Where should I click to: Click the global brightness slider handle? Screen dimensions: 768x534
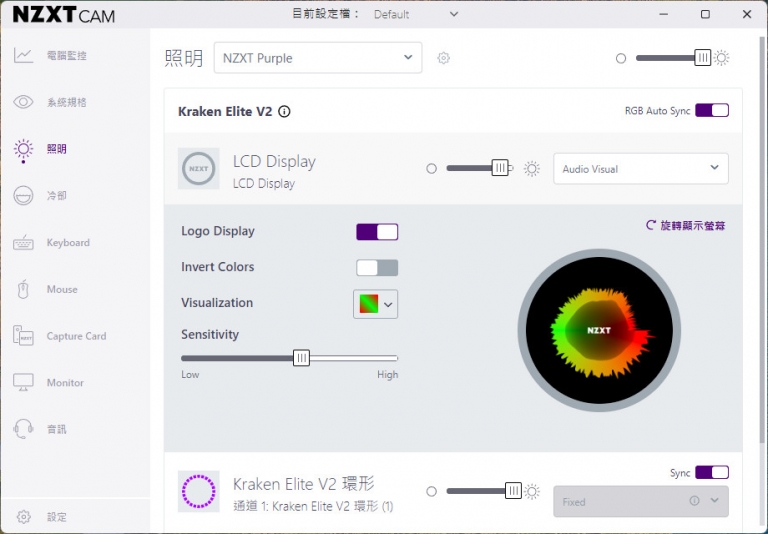pyautogui.click(x=702, y=58)
